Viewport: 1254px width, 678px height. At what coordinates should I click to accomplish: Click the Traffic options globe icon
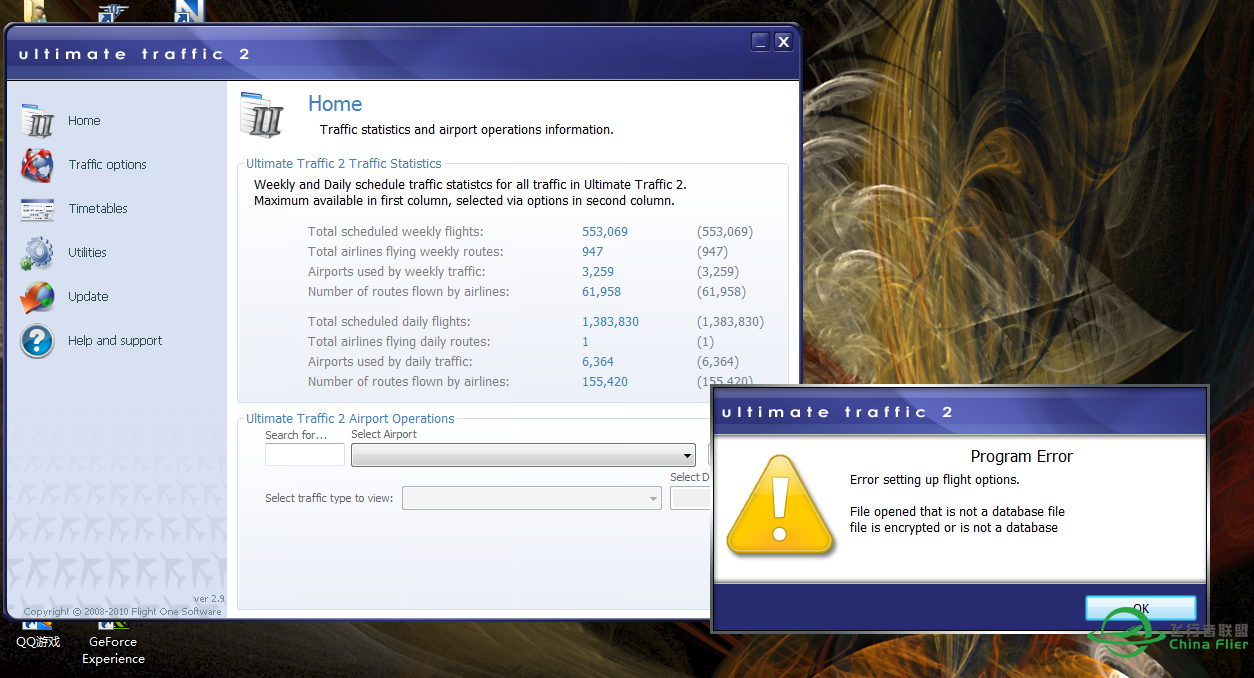37,165
